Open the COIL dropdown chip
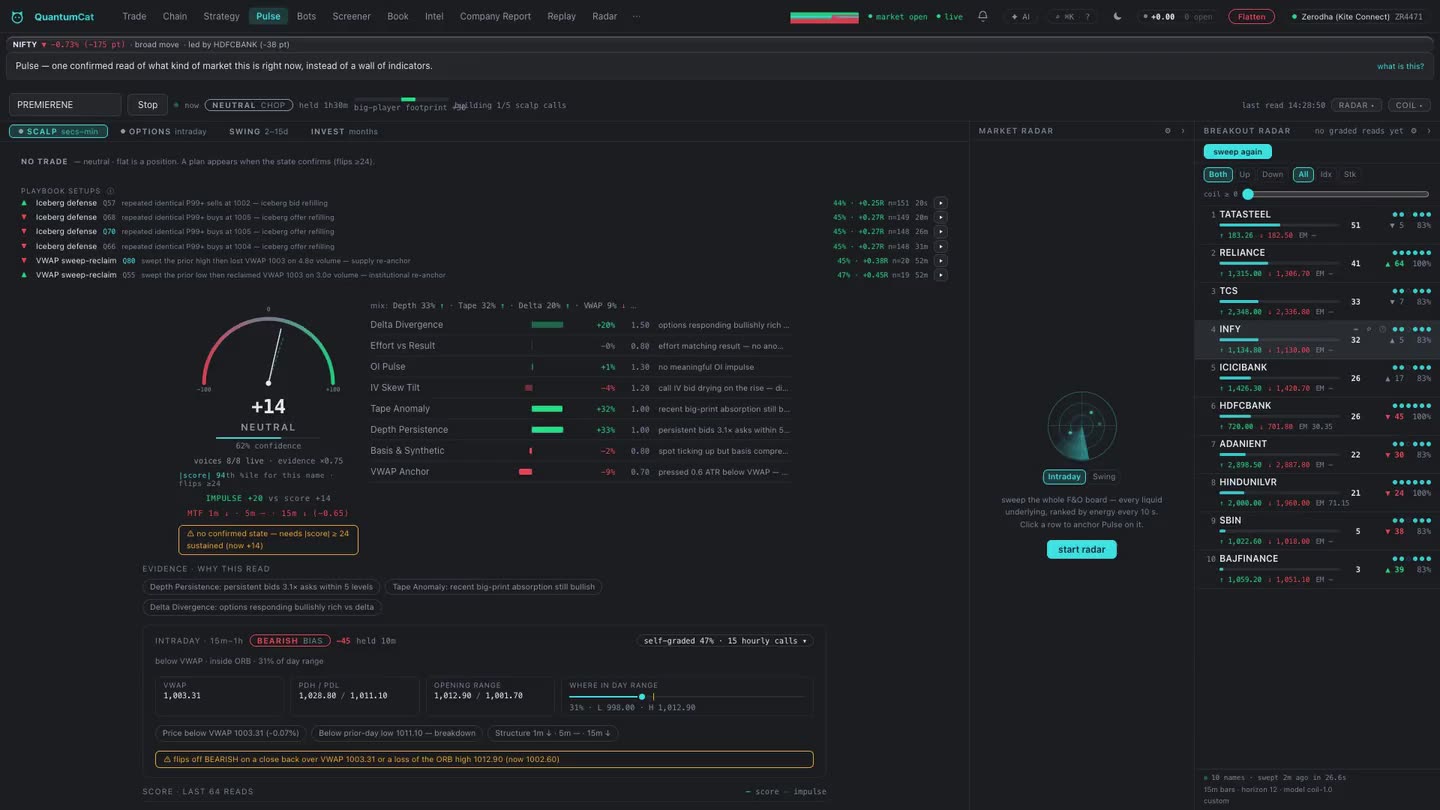1440x810 pixels. tap(1409, 105)
